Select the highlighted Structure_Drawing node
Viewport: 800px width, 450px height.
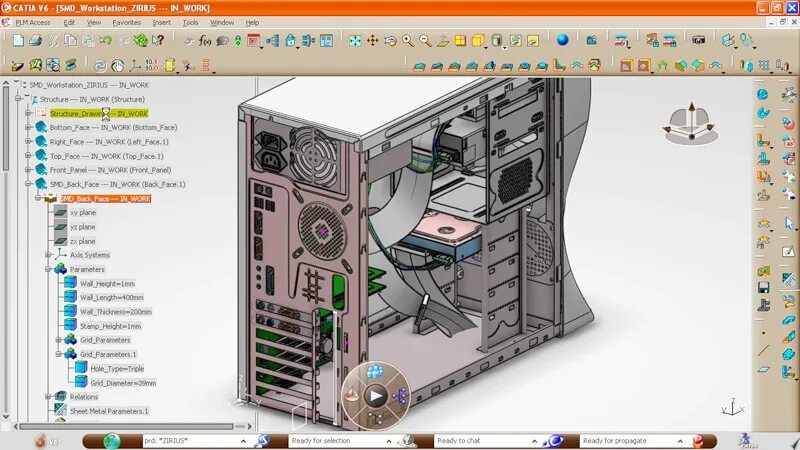[99, 113]
